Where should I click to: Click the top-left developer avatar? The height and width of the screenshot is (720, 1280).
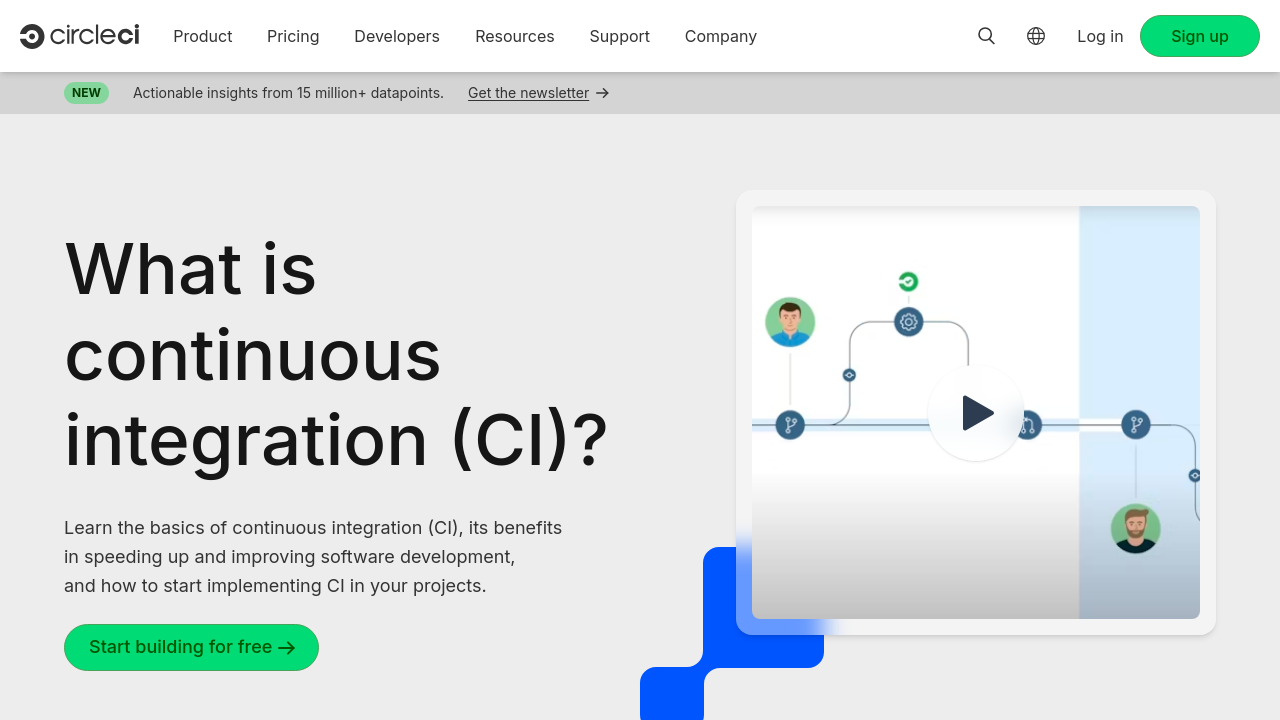click(790, 322)
